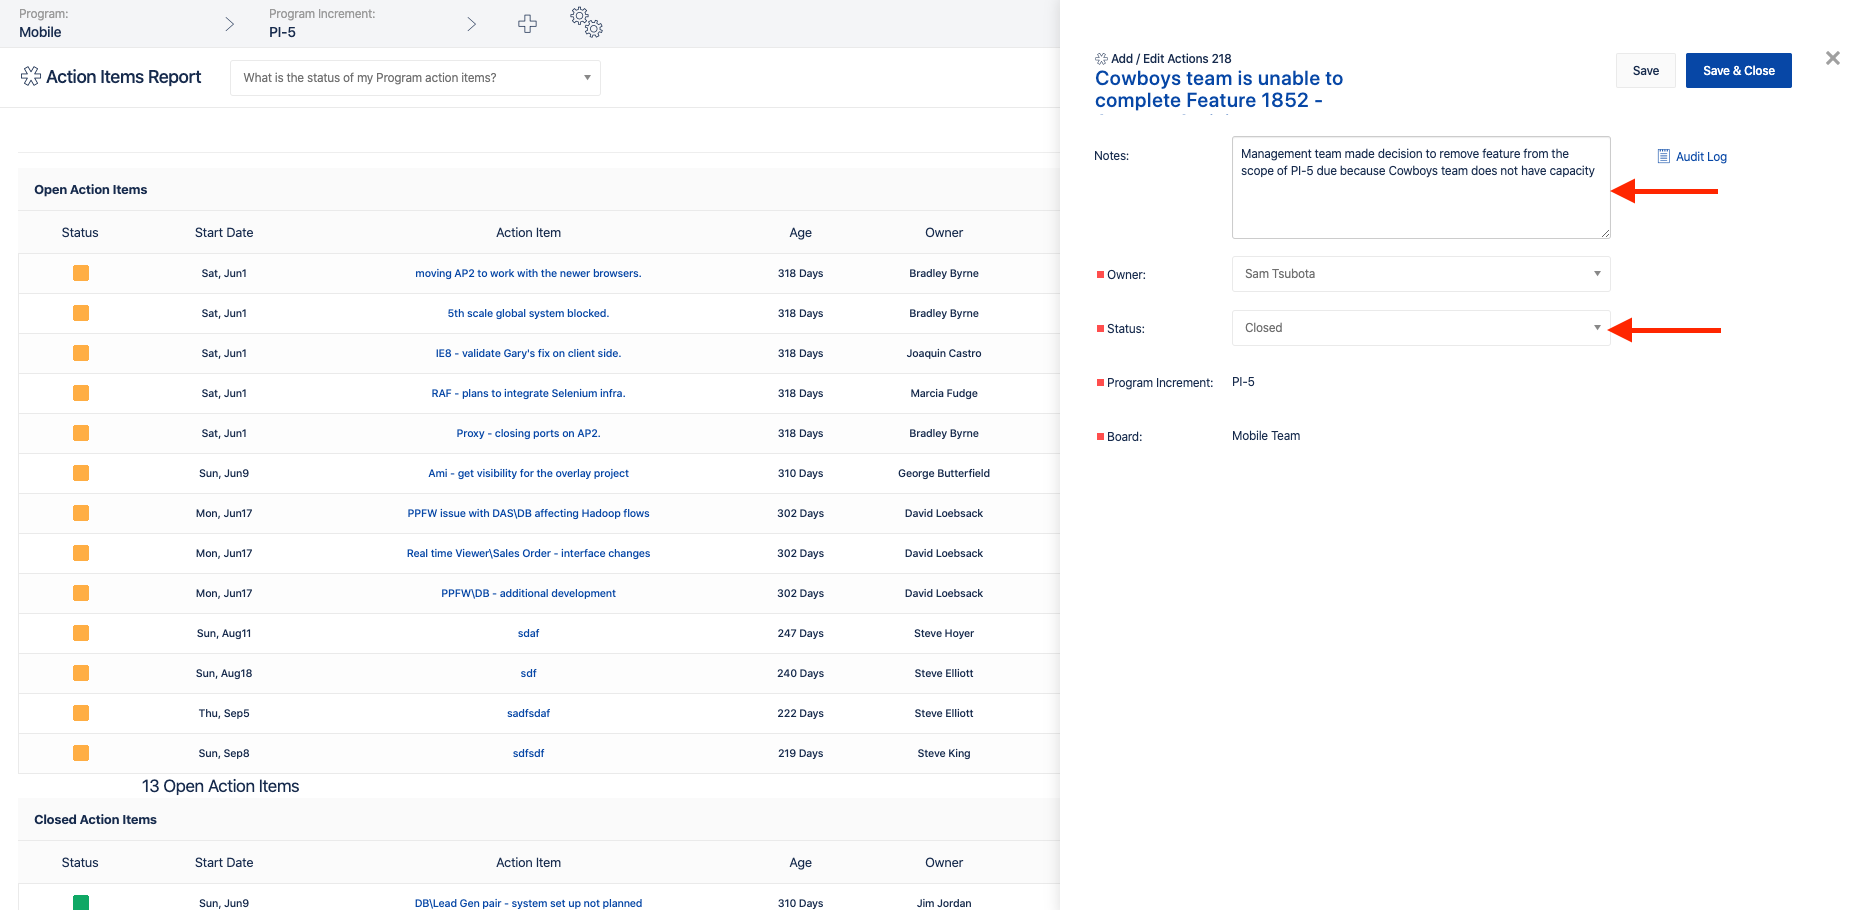
Task: Open 'Ami - get visibility for the overlay project'
Action: pos(528,474)
